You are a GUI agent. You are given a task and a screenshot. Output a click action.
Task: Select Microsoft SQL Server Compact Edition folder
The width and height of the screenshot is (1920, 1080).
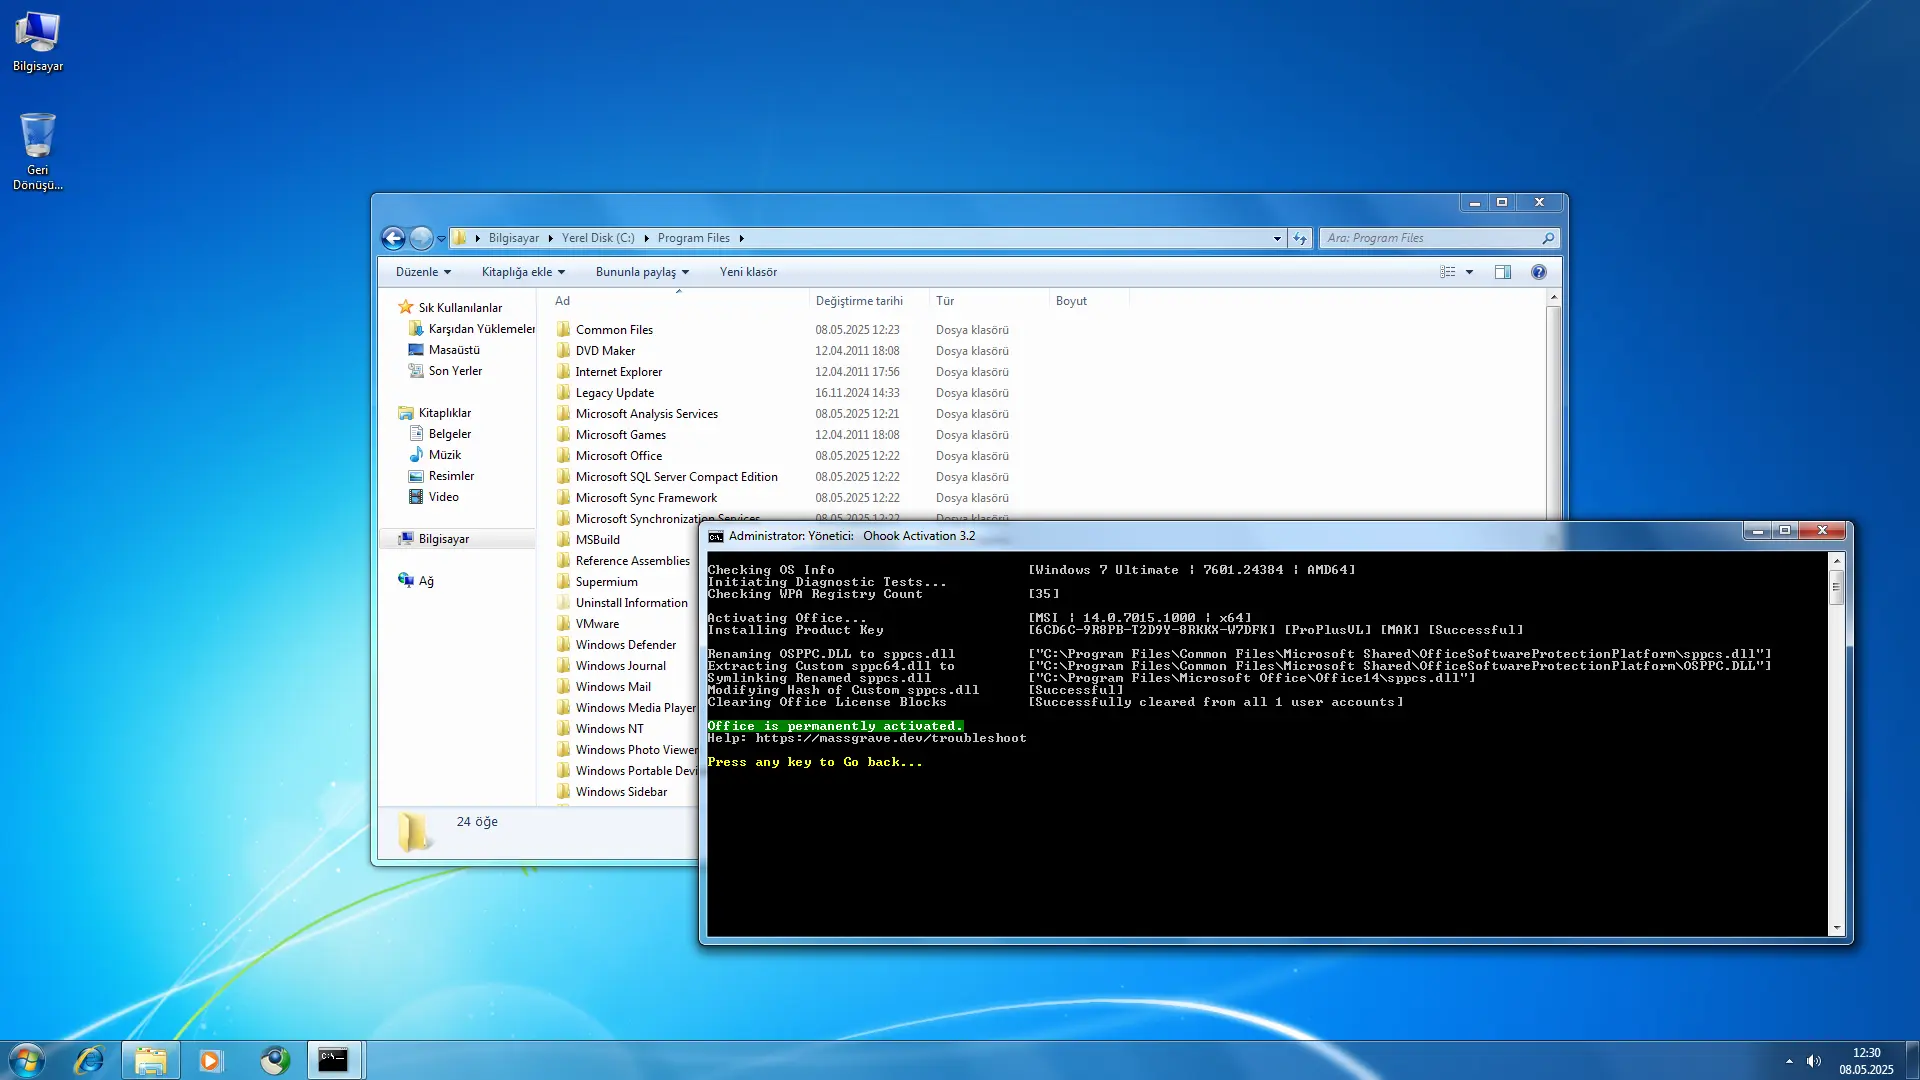676,477
